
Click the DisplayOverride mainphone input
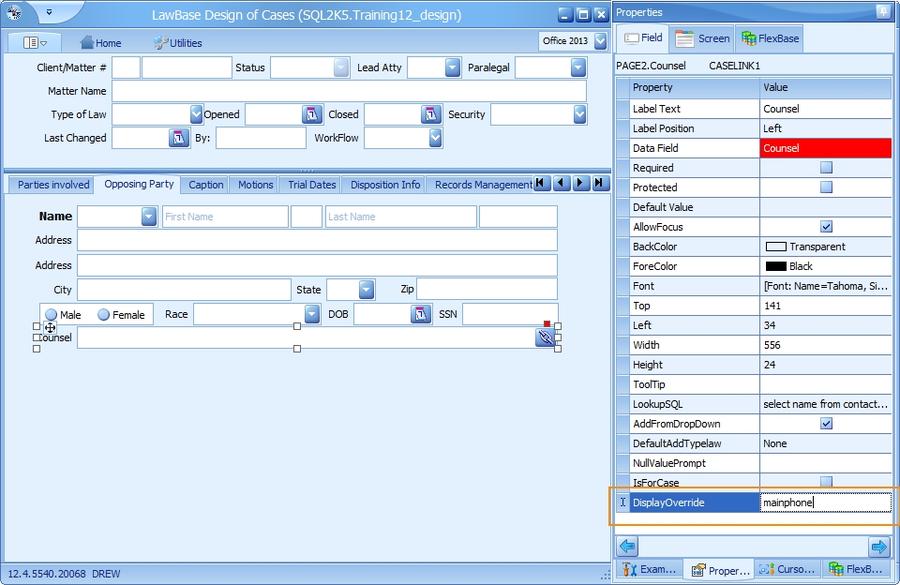(825, 502)
